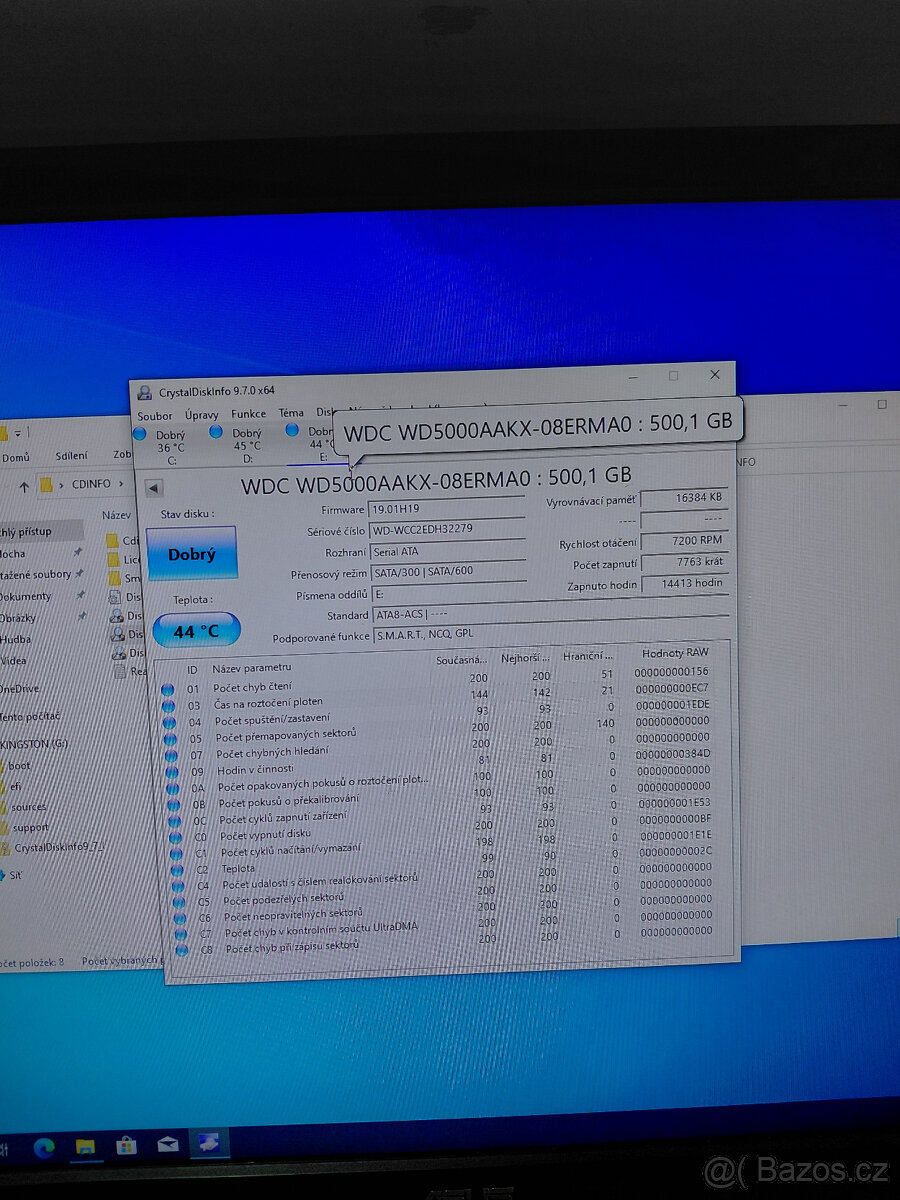Open the Úpravy menu
The width and height of the screenshot is (900, 1200).
click(201, 414)
